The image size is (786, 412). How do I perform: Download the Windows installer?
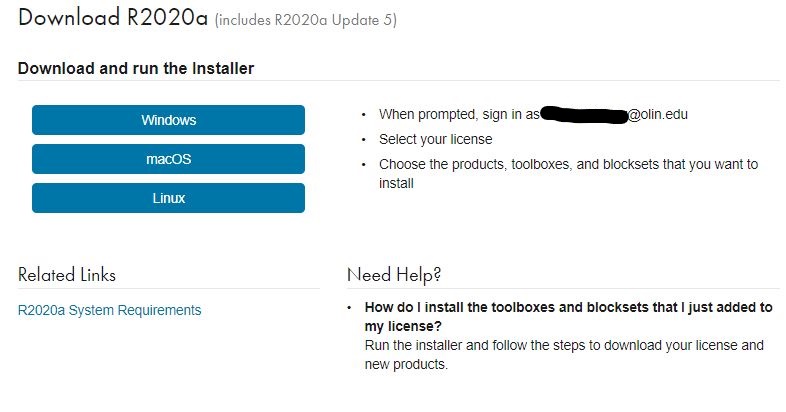[168, 120]
